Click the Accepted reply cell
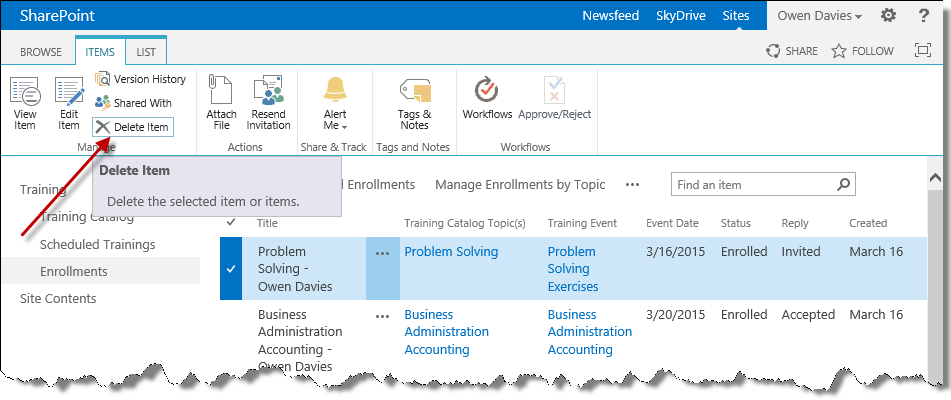 coord(808,315)
